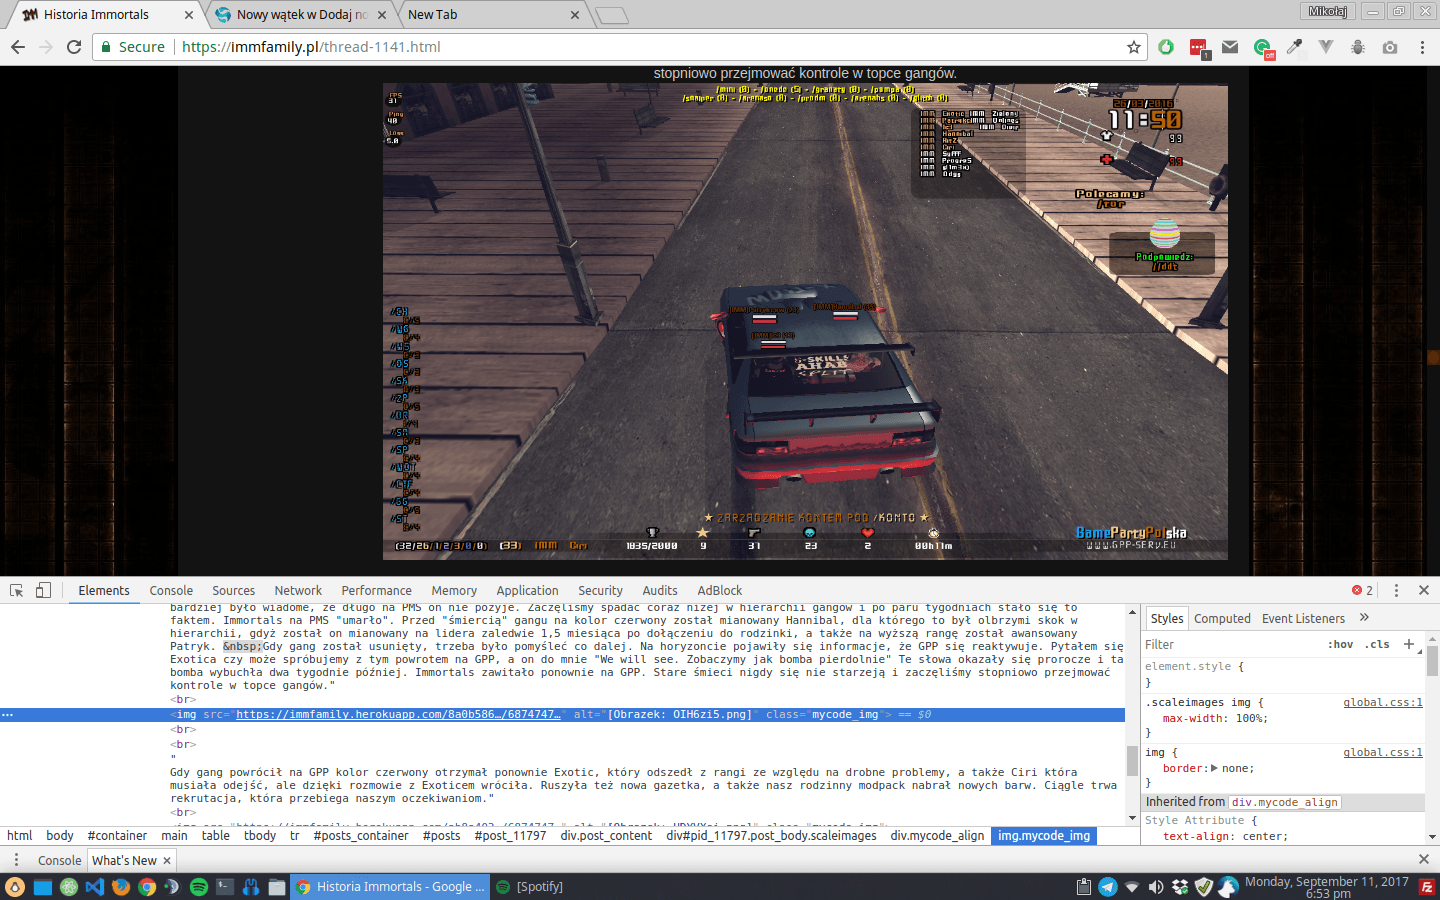This screenshot has width=1440, height=900.
Task: Launch Visual Studio Code from the taskbar
Action: click(95, 887)
